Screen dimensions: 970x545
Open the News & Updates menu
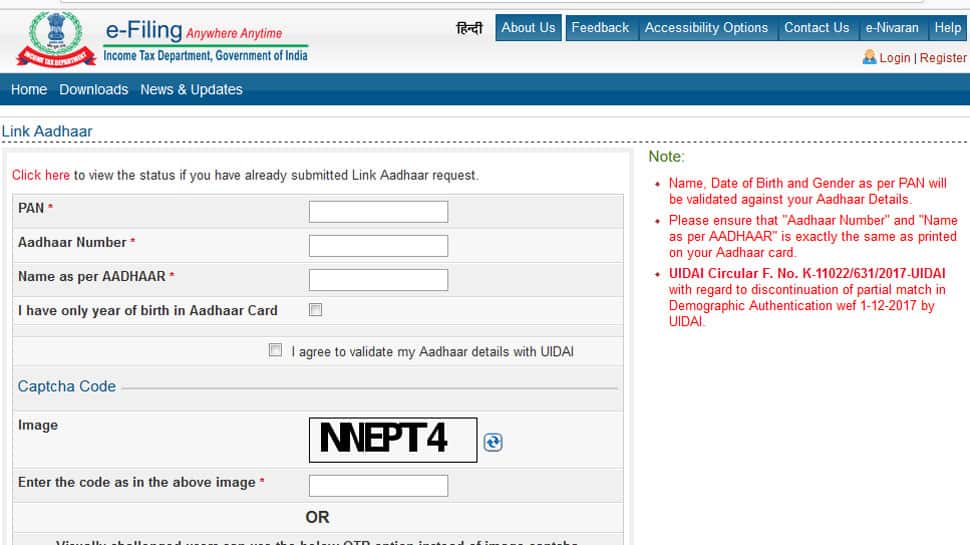point(191,90)
